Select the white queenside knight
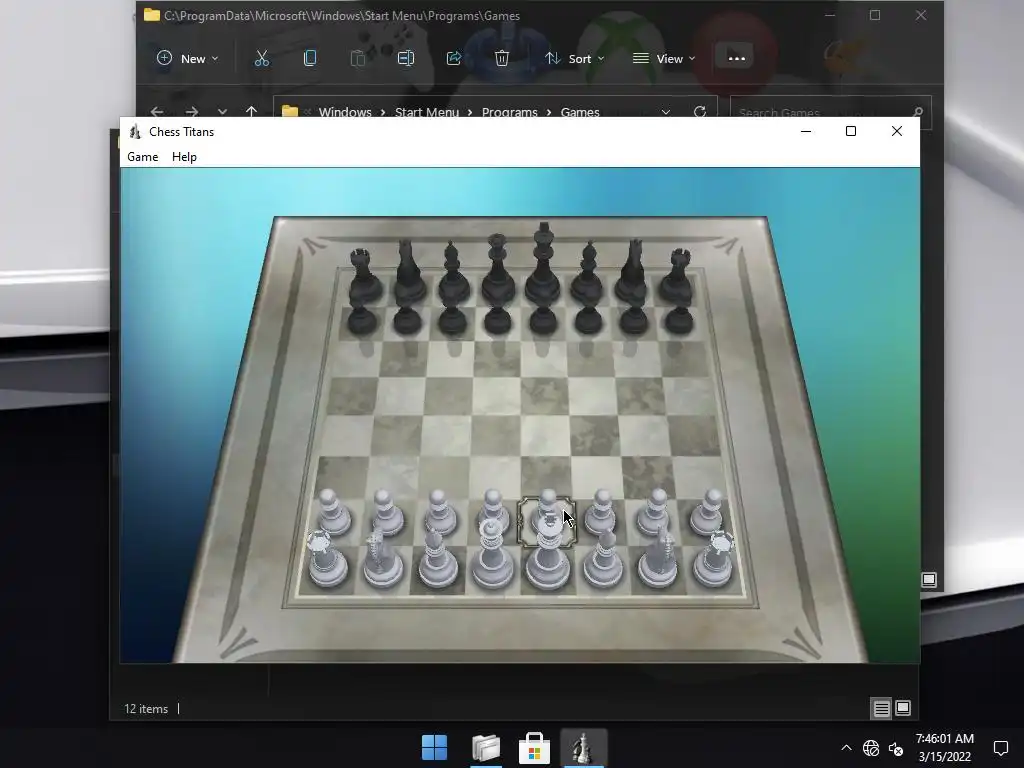 click(x=382, y=560)
